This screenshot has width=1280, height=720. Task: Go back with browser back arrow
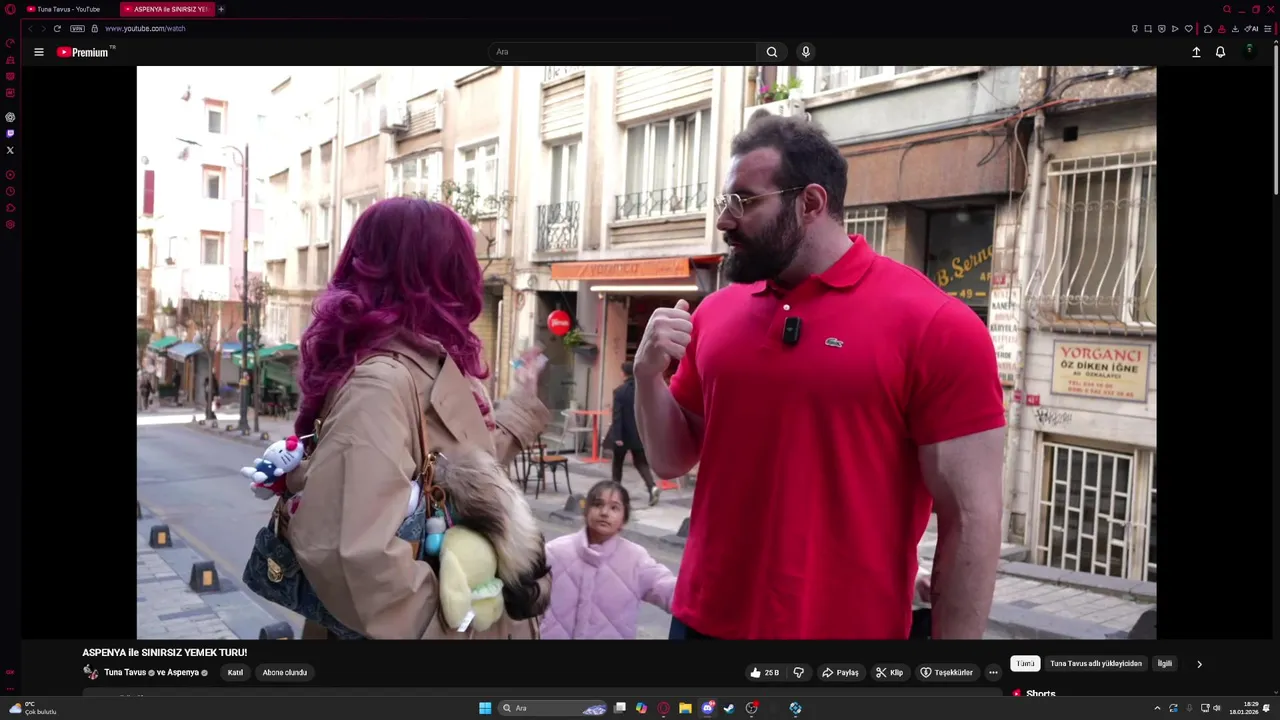click(x=30, y=29)
